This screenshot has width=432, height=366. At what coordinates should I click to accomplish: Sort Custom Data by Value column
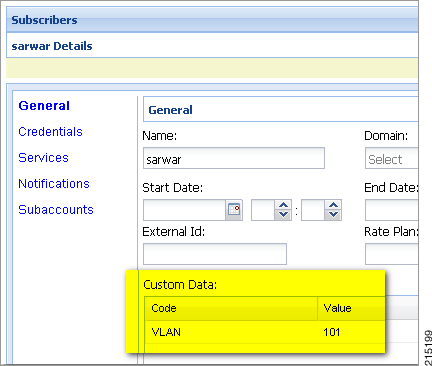pos(351,308)
